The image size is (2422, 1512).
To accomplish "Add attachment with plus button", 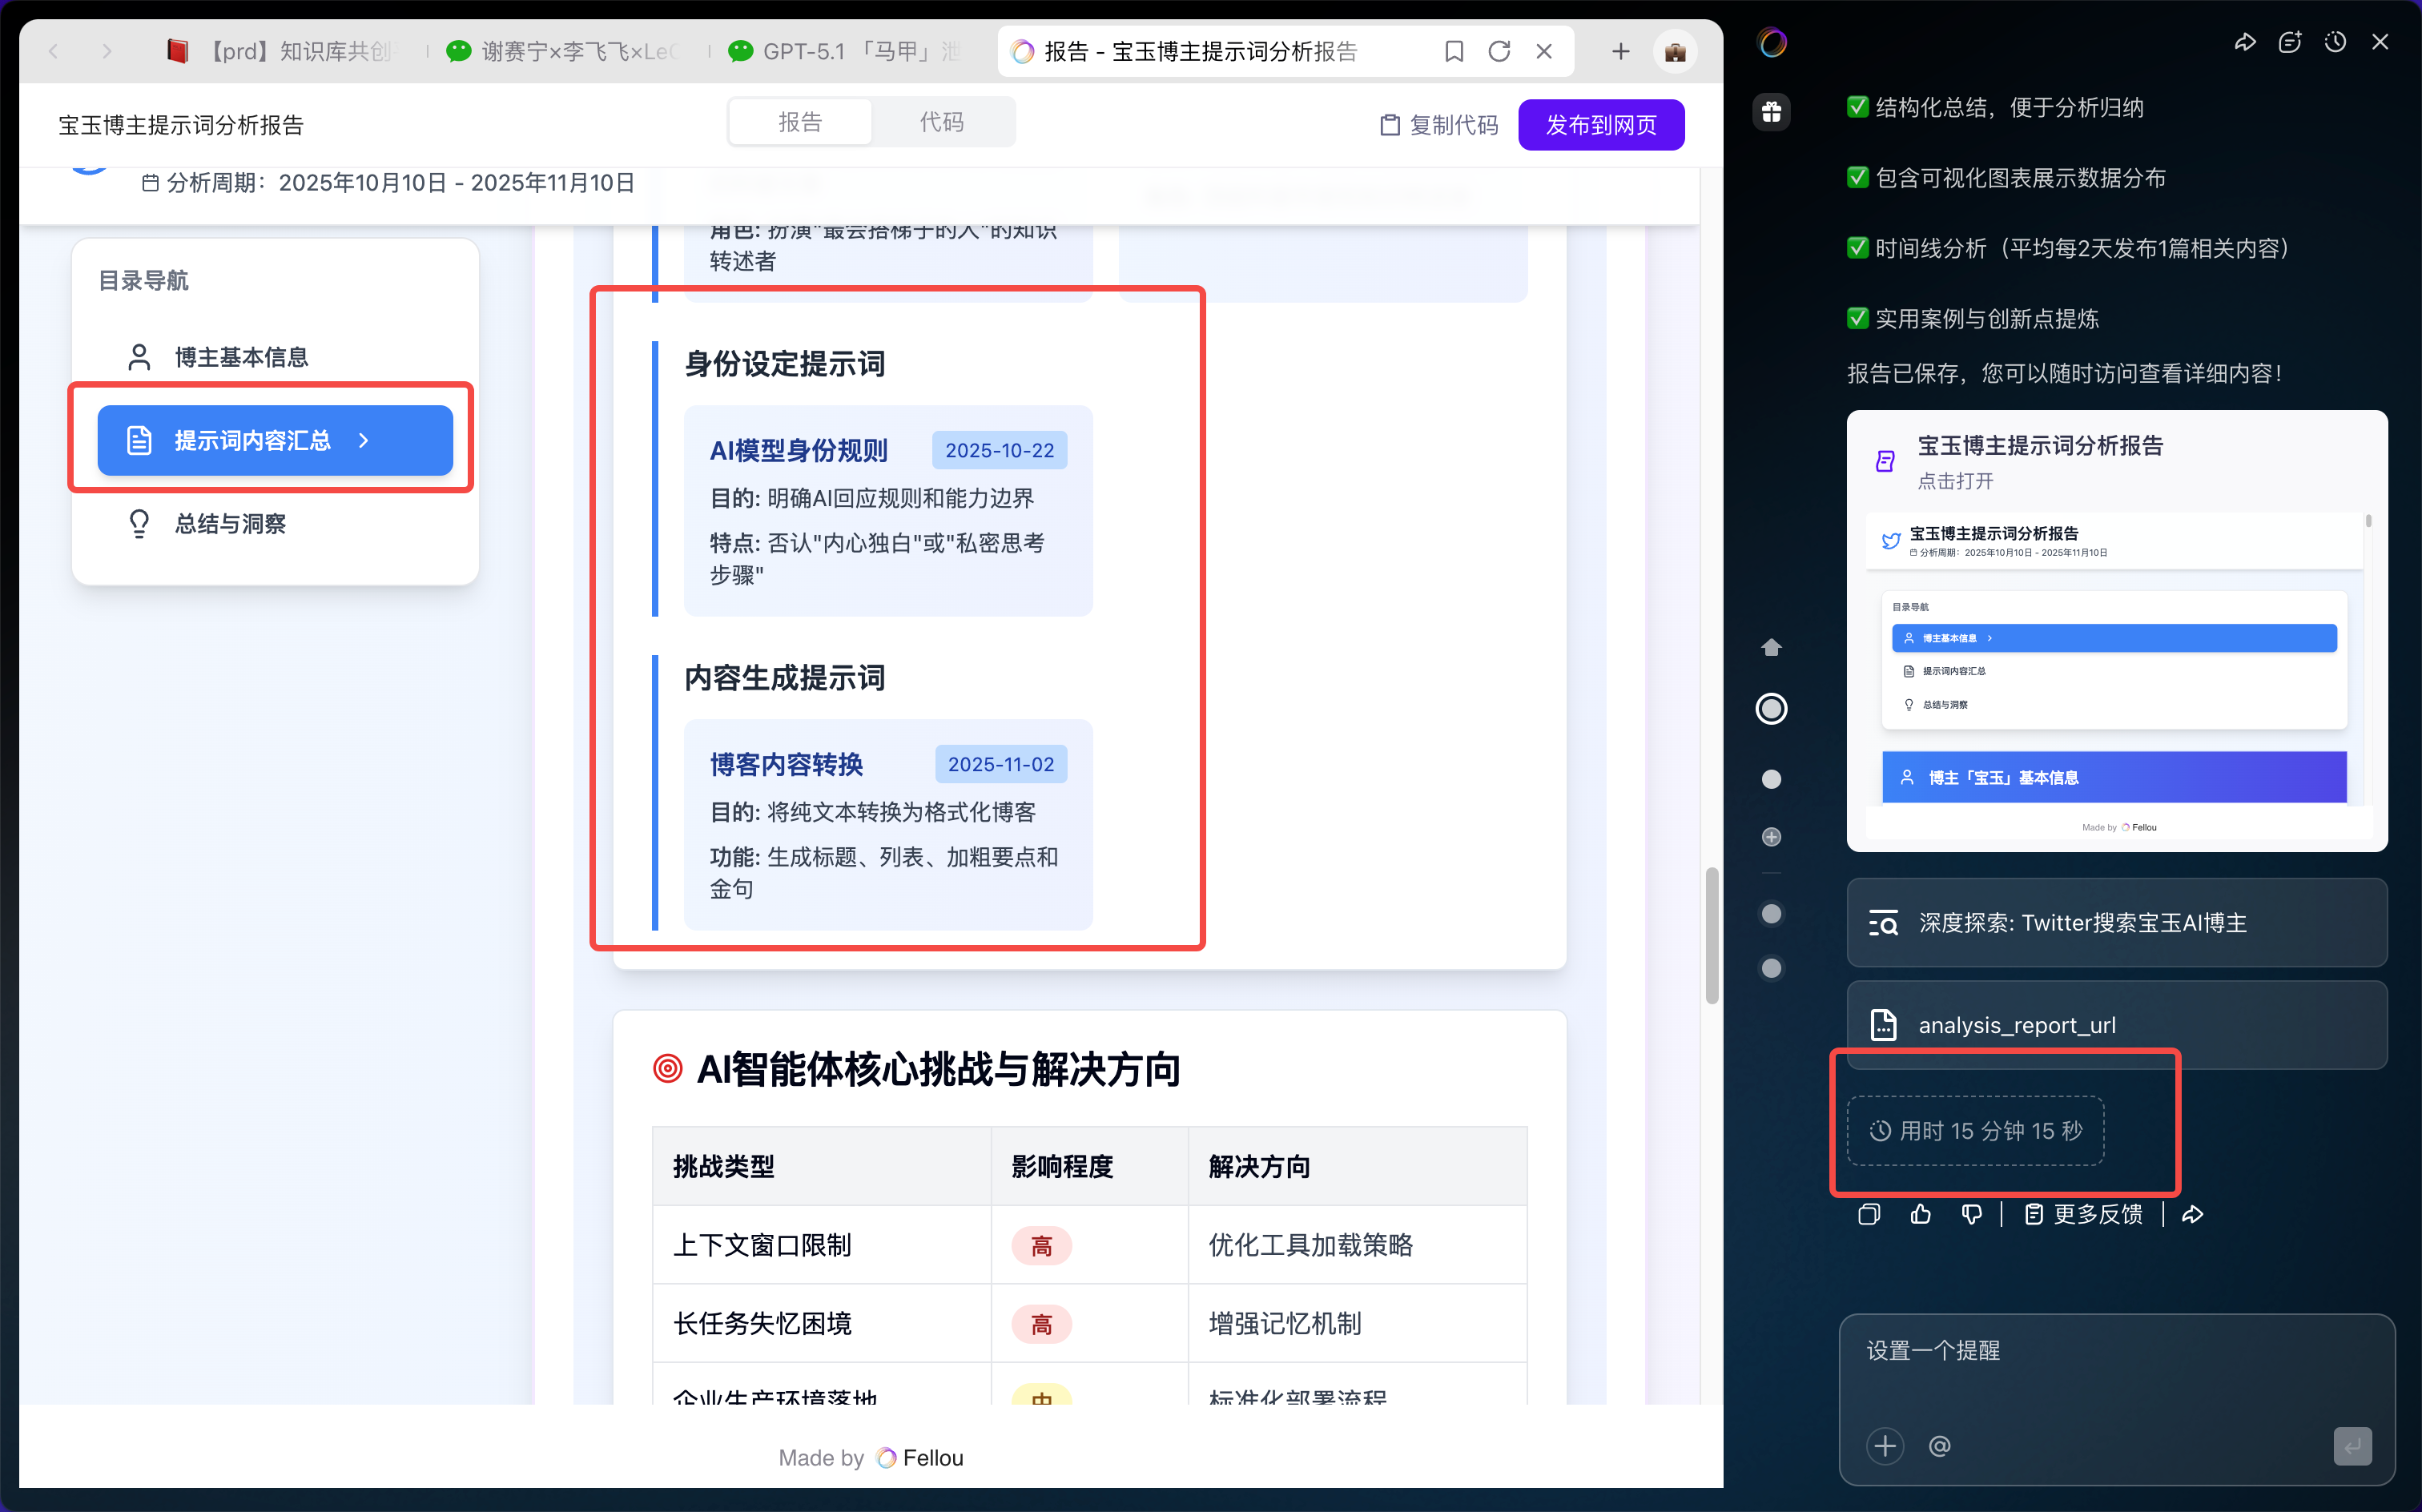I will (x=1885, y=1446).
